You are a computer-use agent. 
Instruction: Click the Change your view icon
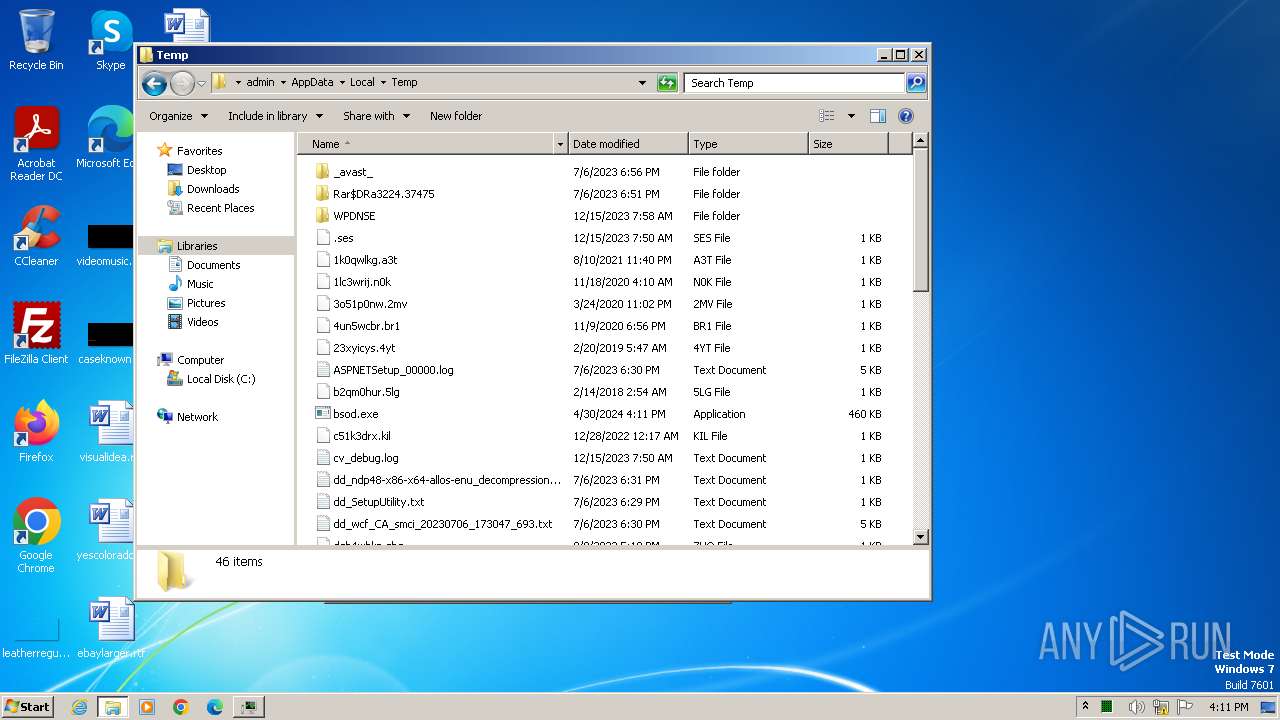pos(827,116)
